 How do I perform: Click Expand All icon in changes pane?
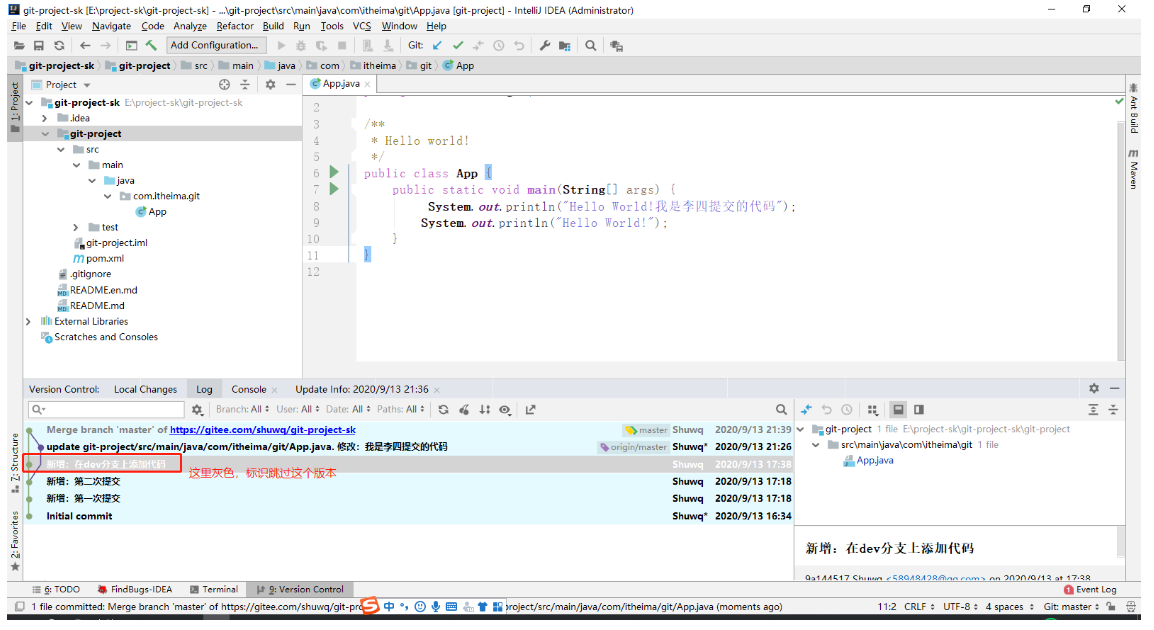click(x=1093, y=410)
